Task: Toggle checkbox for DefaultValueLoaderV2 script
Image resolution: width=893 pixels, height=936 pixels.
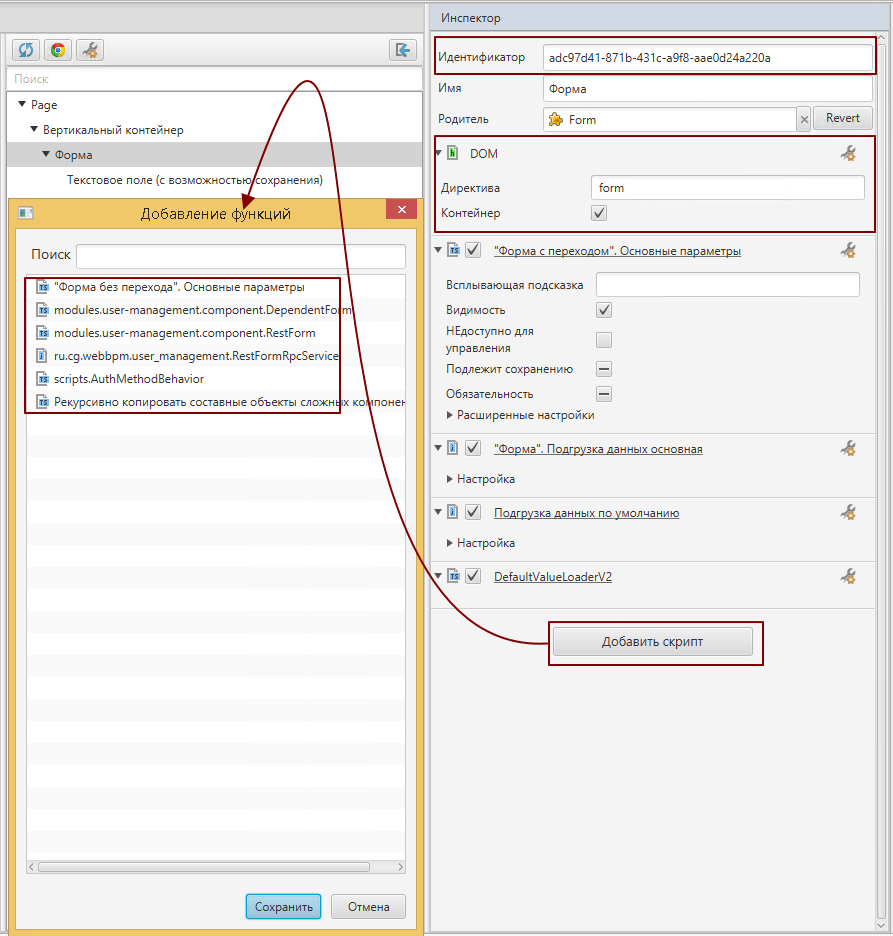Action: pyautogui.click(x=473, y=576)
